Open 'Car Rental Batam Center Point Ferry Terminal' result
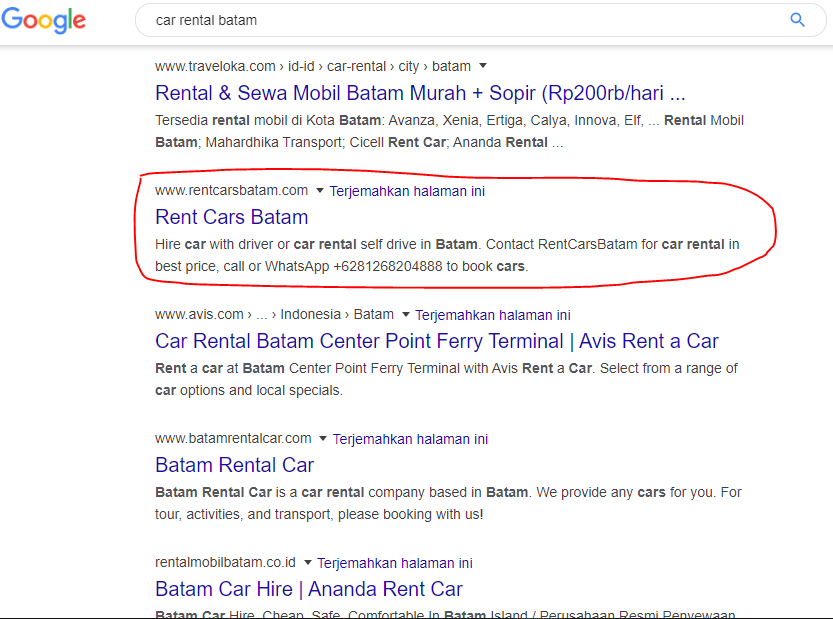 (x=437, y=341)
